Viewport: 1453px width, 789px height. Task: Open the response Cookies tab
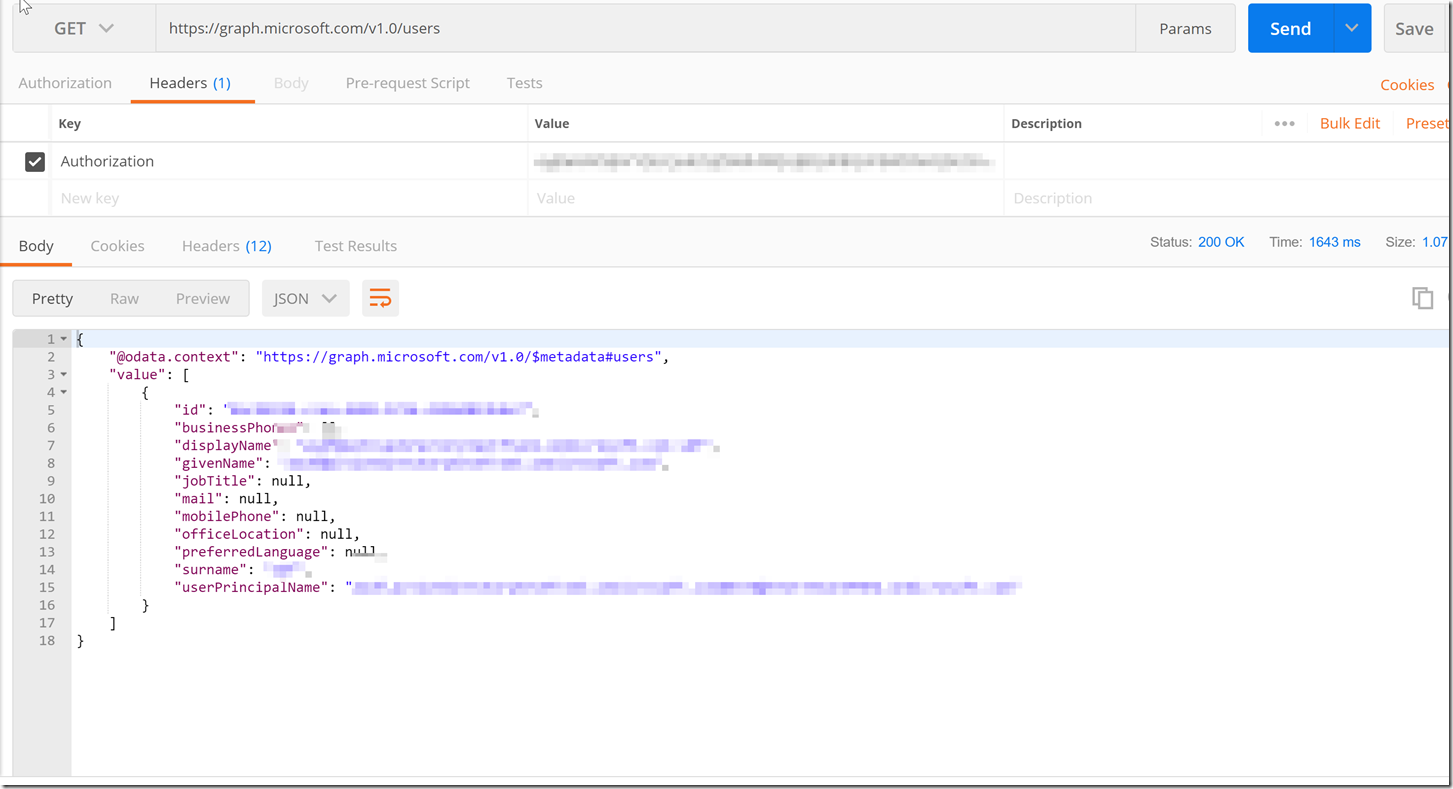tap(117, 246)
